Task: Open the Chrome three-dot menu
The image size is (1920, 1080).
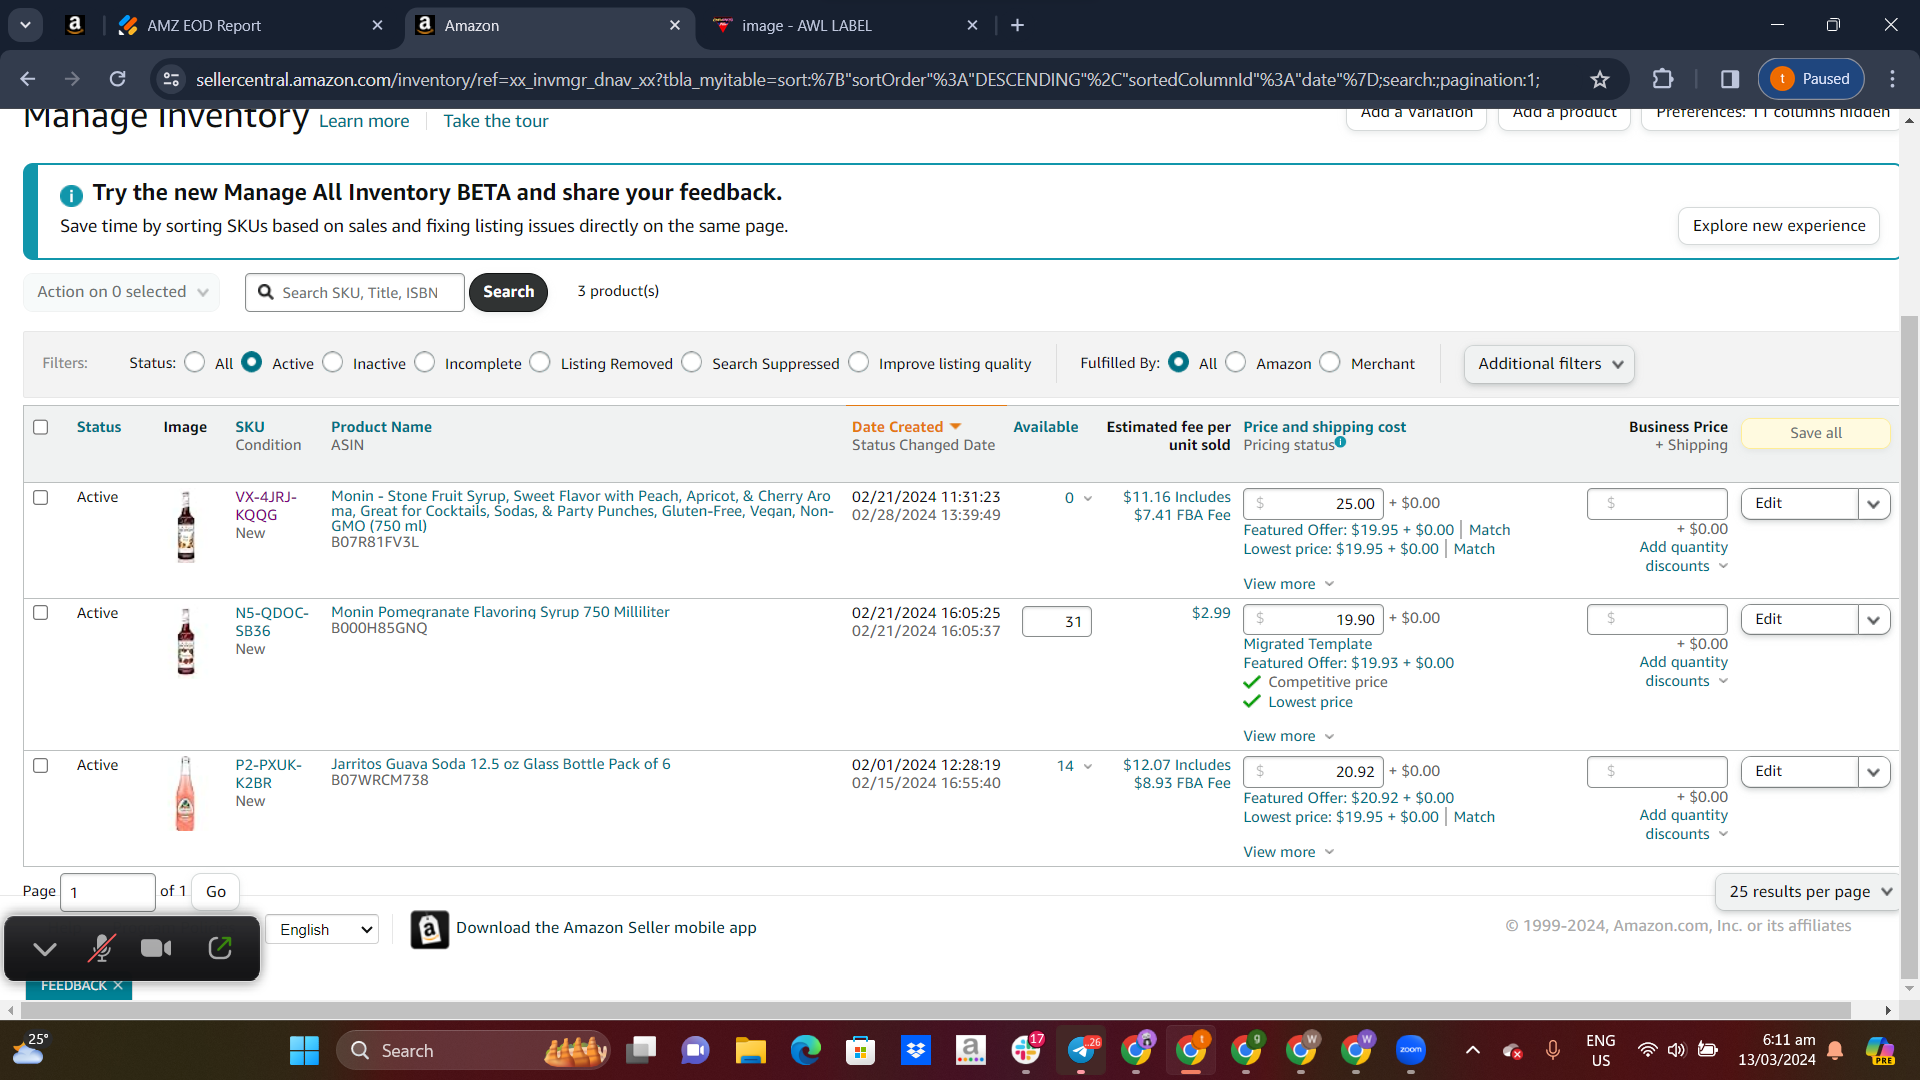Action: tap(1892, 79)
